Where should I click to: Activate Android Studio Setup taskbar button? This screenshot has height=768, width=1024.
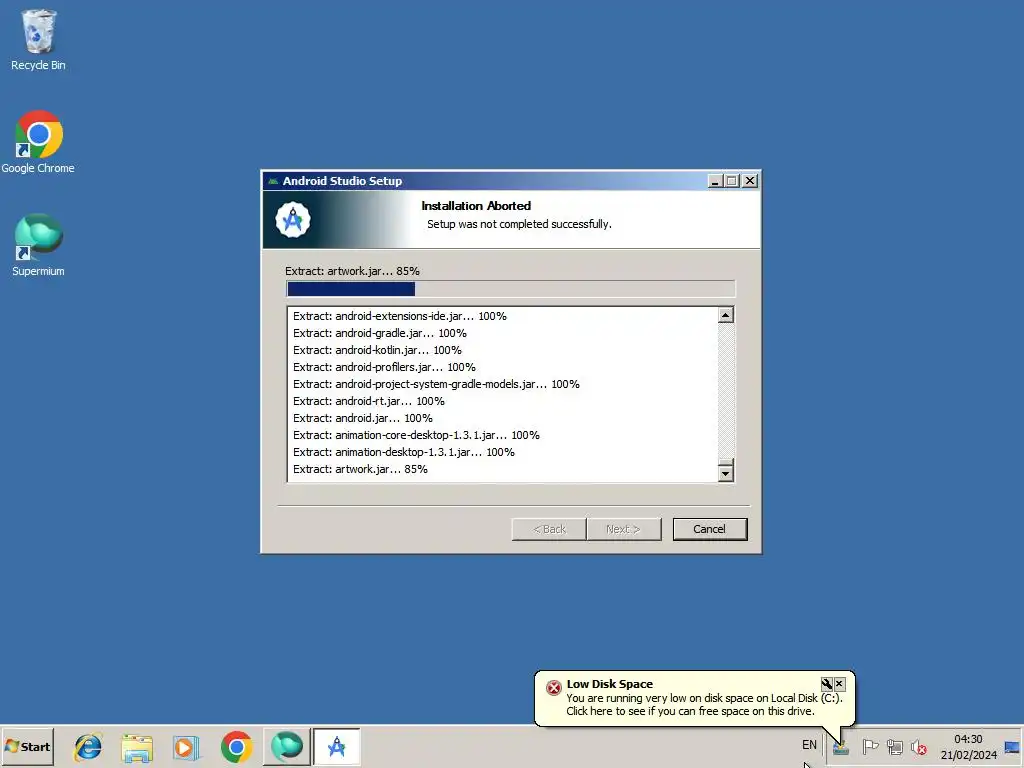(336, 746)
